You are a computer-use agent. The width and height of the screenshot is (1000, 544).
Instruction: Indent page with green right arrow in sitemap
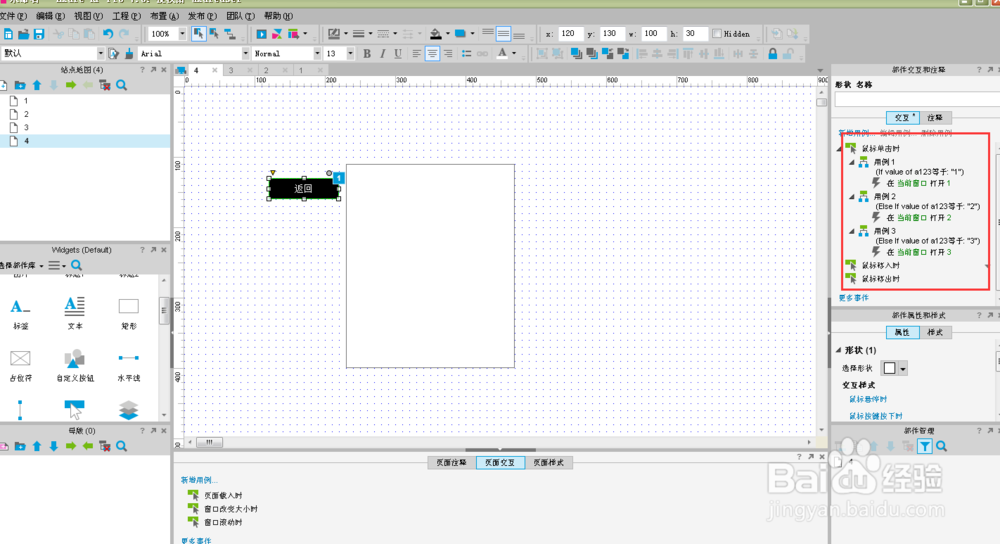(x=71, y=85)
